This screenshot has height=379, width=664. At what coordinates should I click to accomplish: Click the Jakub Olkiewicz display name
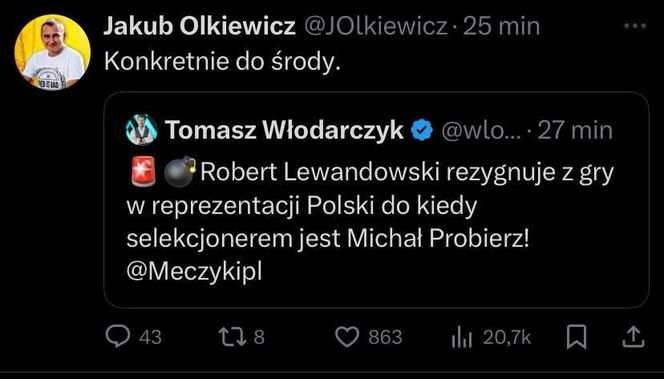click(x=199, y=27)
